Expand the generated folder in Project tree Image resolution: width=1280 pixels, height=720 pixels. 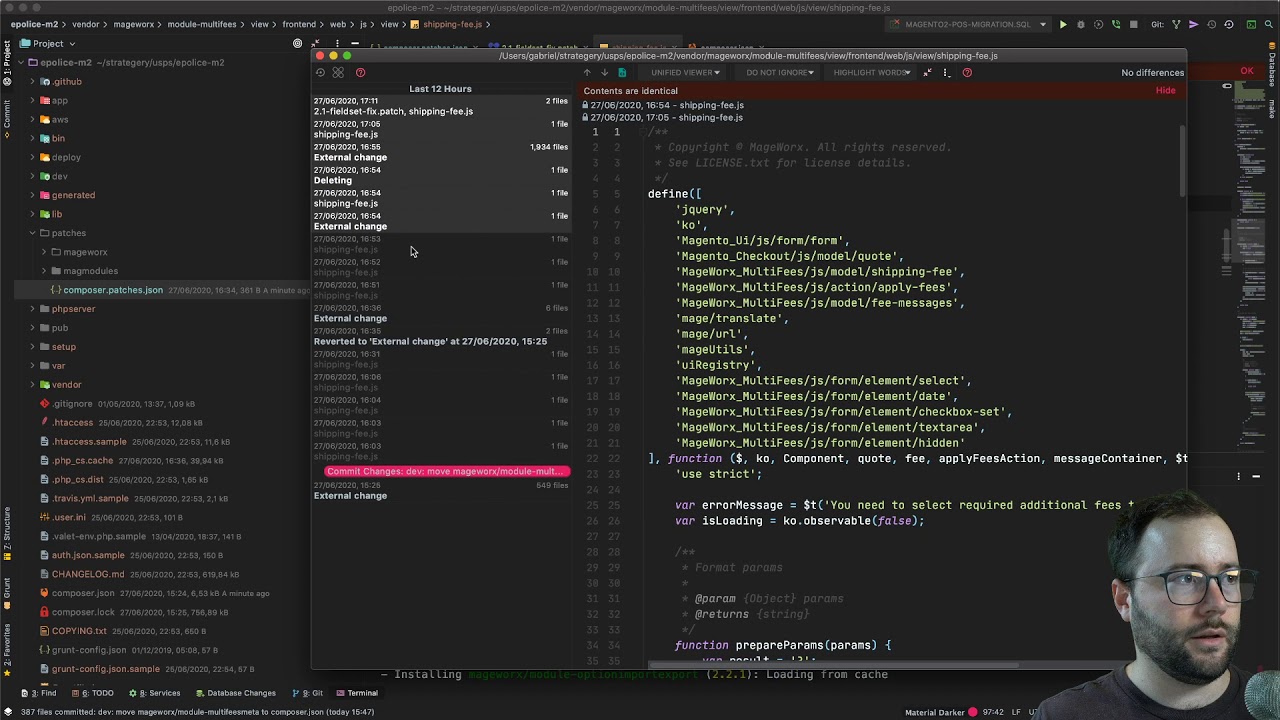coord(32,195)
